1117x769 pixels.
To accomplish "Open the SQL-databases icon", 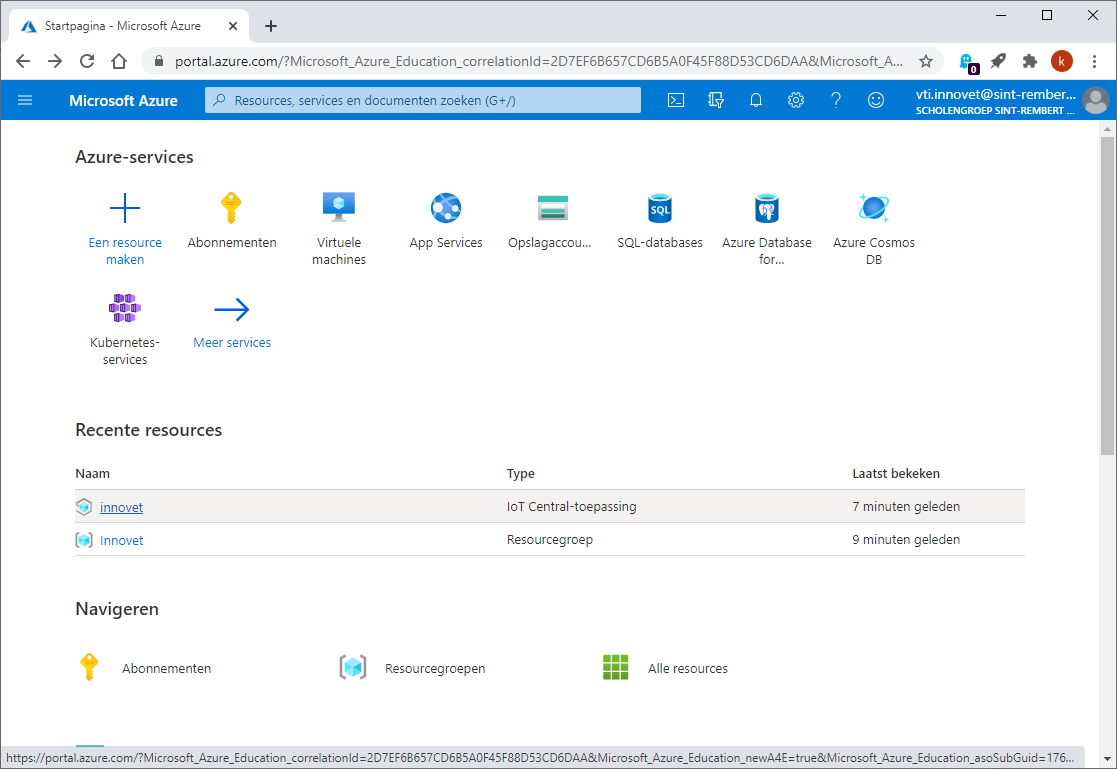I will [x=660, y=208].
